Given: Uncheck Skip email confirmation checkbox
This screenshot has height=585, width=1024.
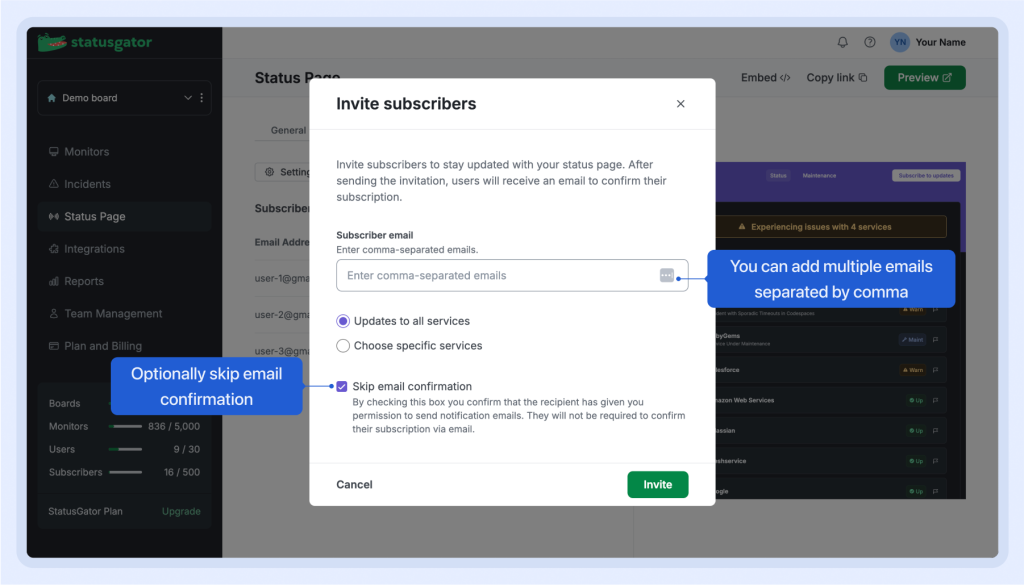Looking at the screenshot, I should pyautogui.click(x=342, y=386).
